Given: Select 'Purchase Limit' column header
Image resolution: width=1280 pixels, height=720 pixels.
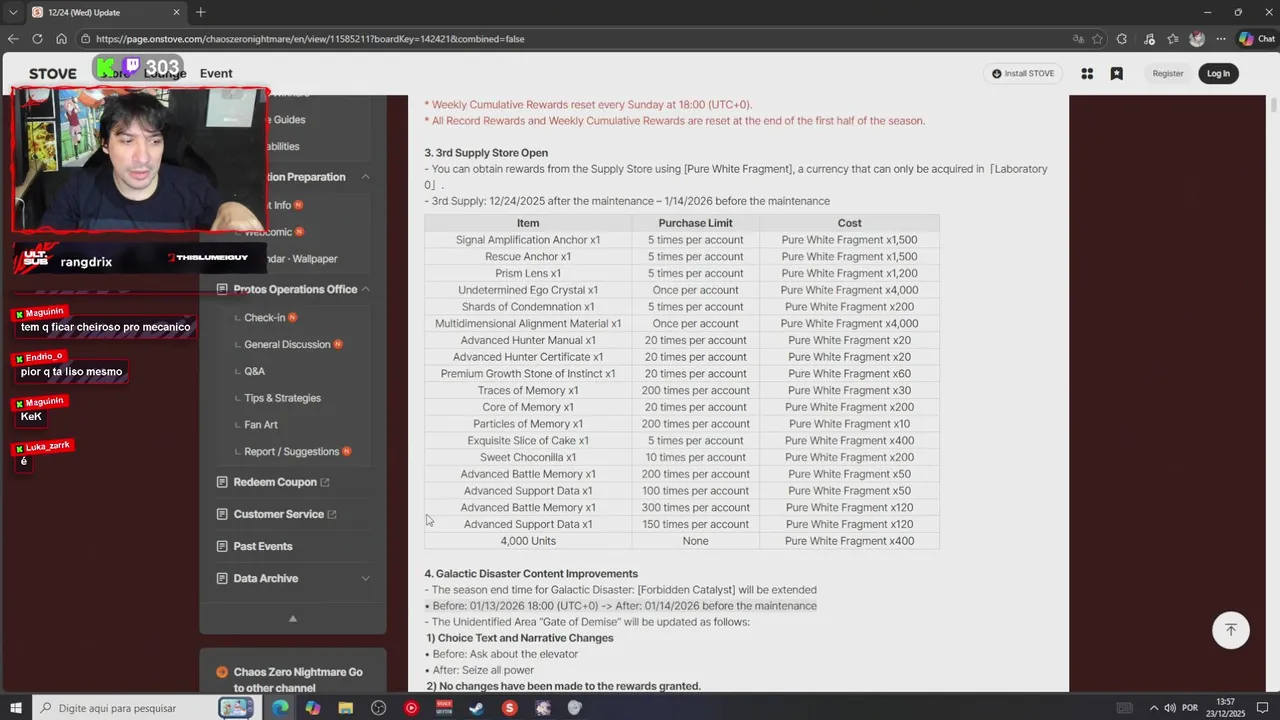Looking at the screenshot, I should click(695, 223).
